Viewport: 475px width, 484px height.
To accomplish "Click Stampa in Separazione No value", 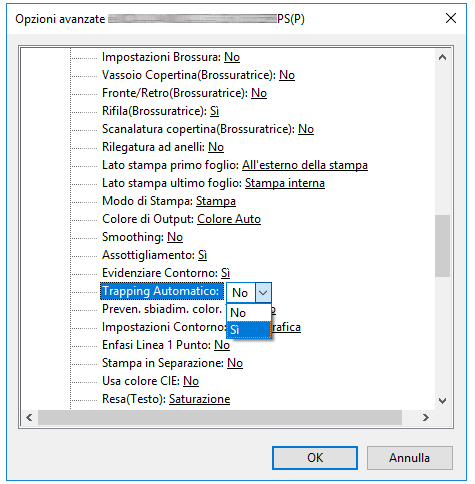I will (x=235, y=363).
